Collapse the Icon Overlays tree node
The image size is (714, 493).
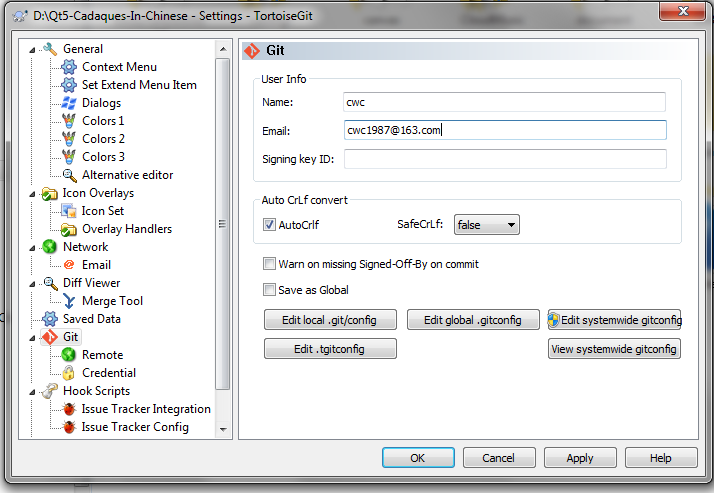32,194
